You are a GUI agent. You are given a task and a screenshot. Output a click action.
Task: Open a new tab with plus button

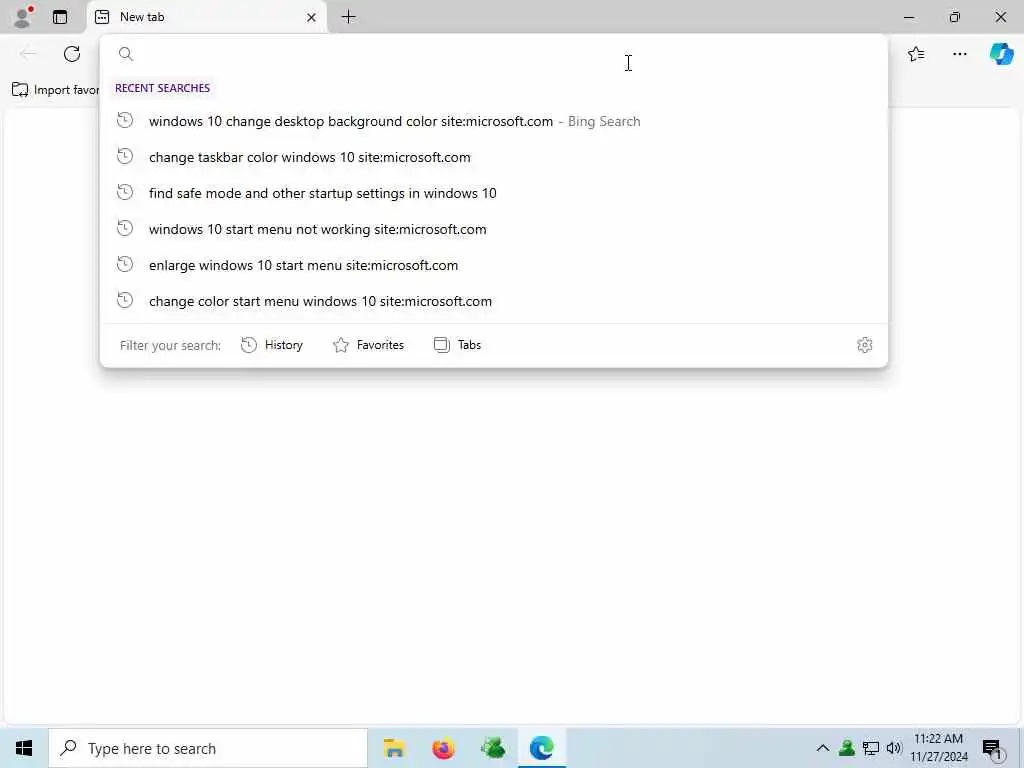tap(349, 17)
